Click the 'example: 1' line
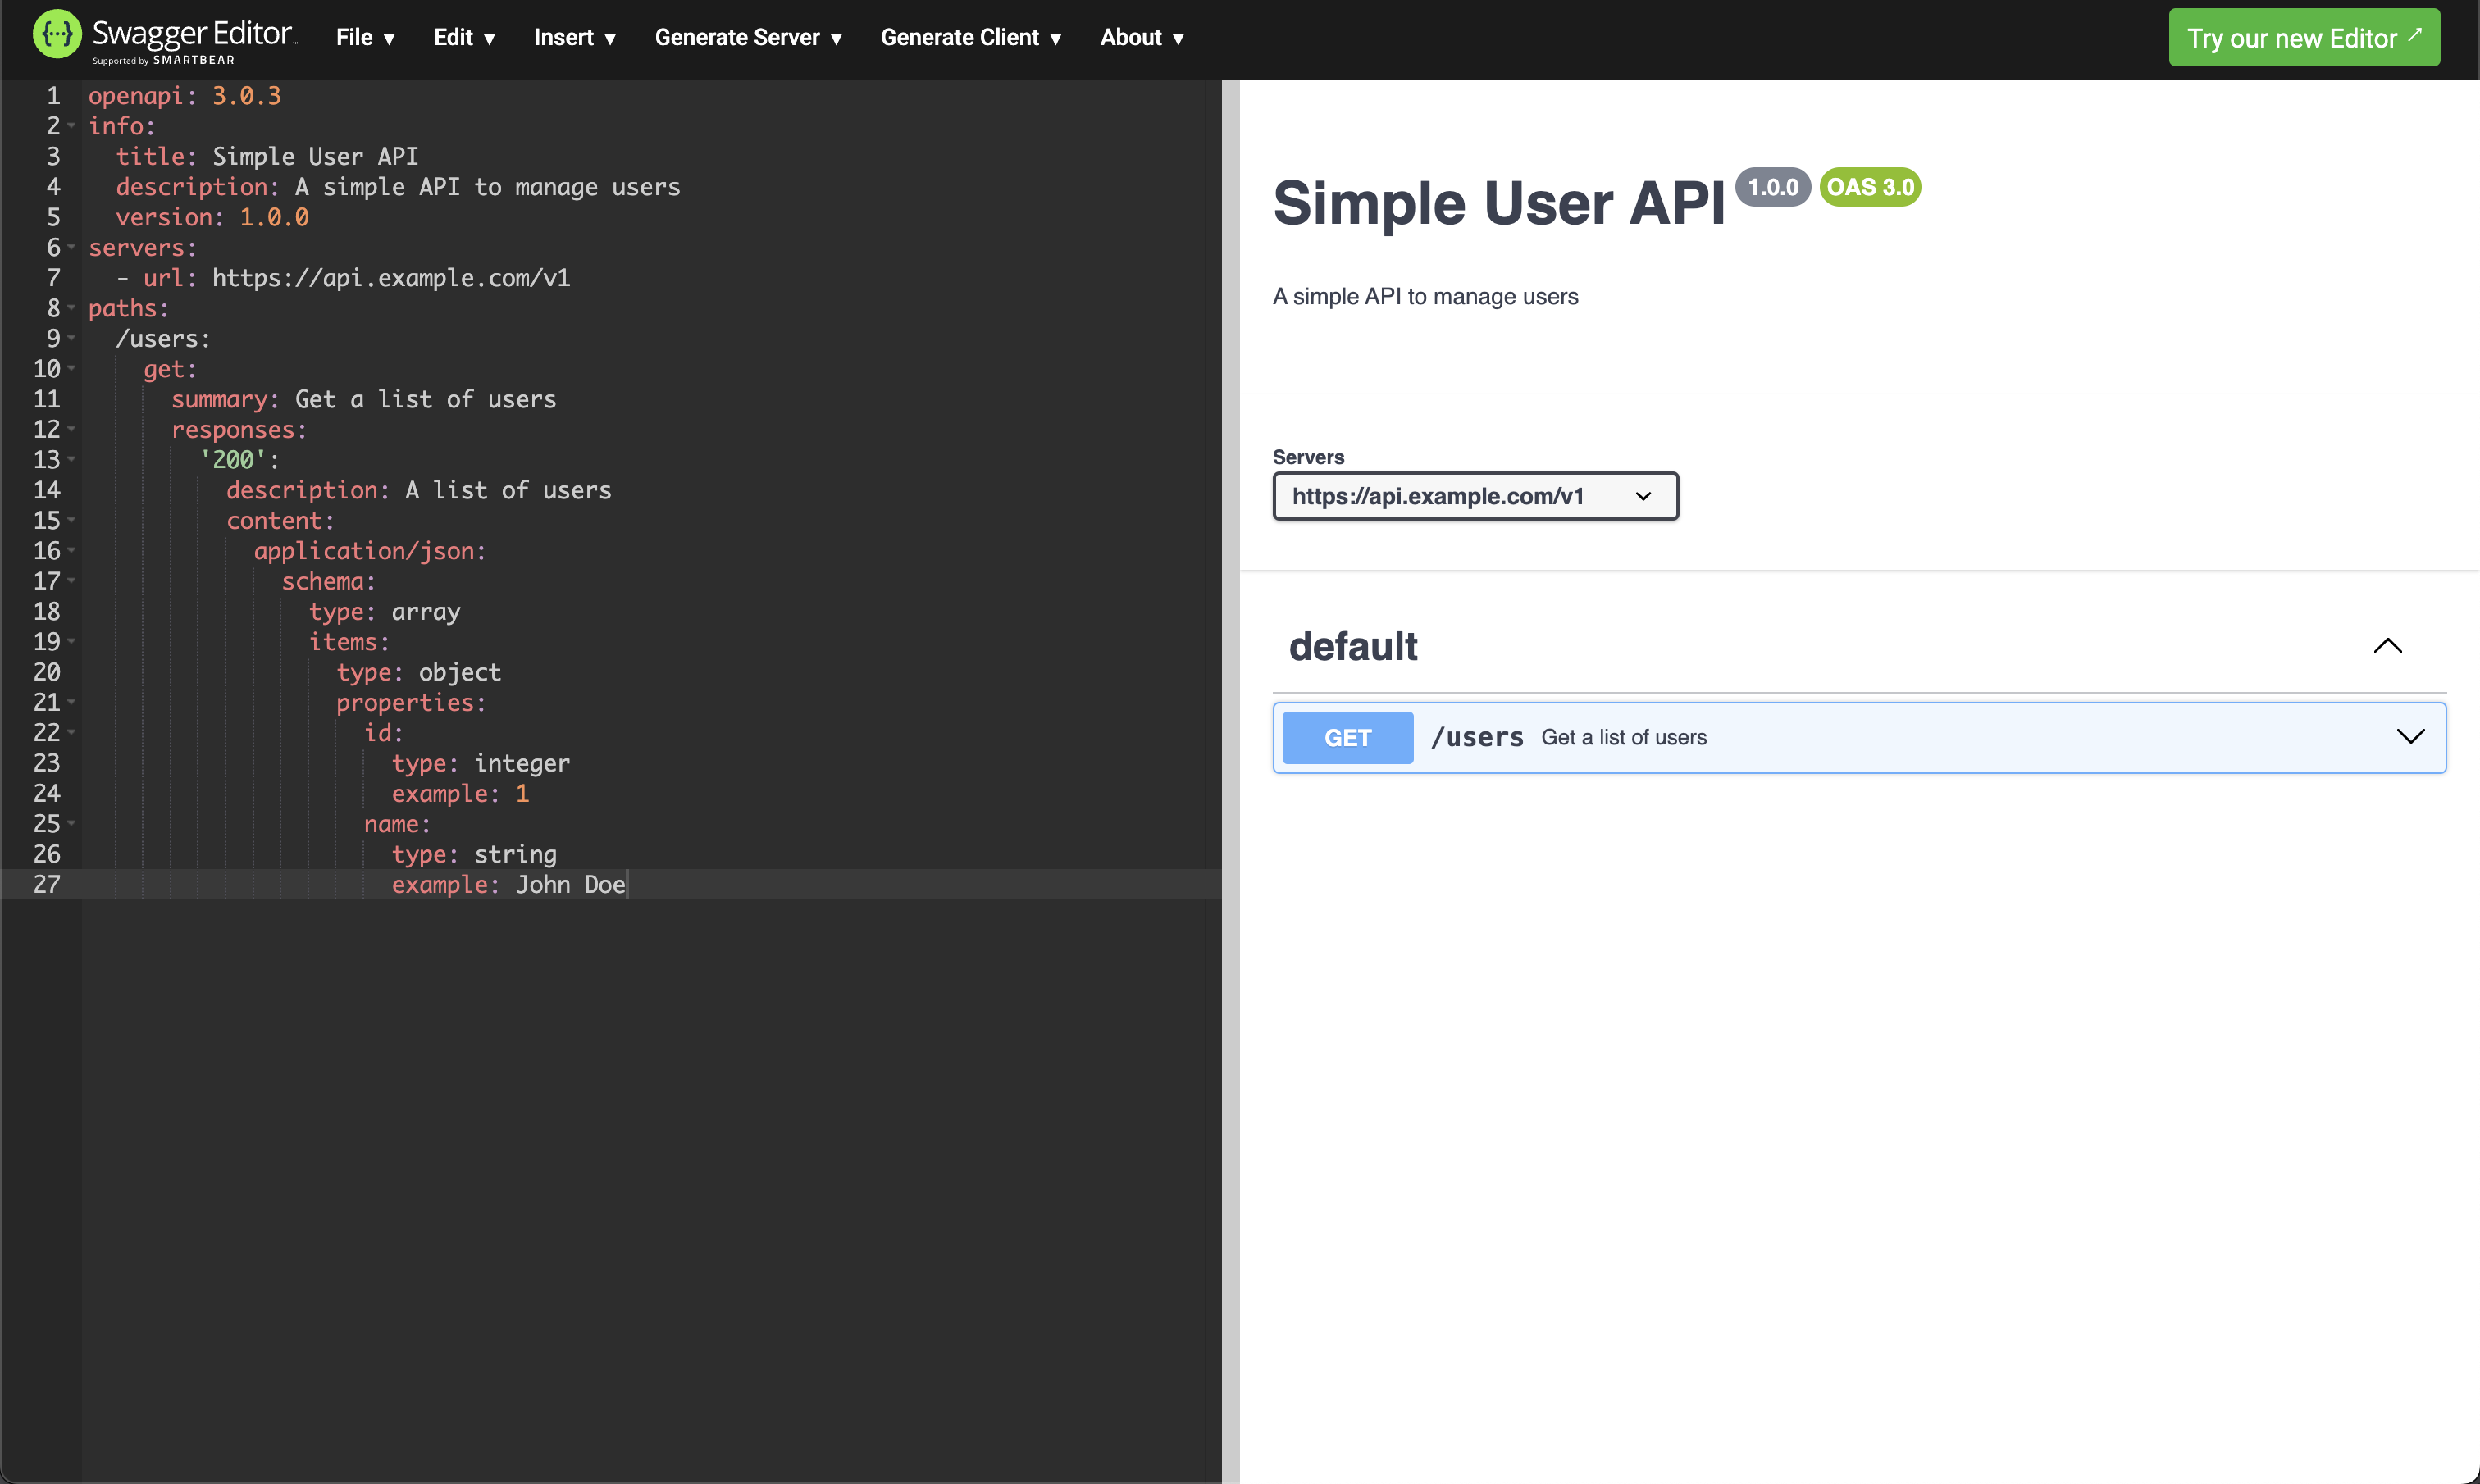This screenshot has width=2480, height=1484. (x=460, y=794)
